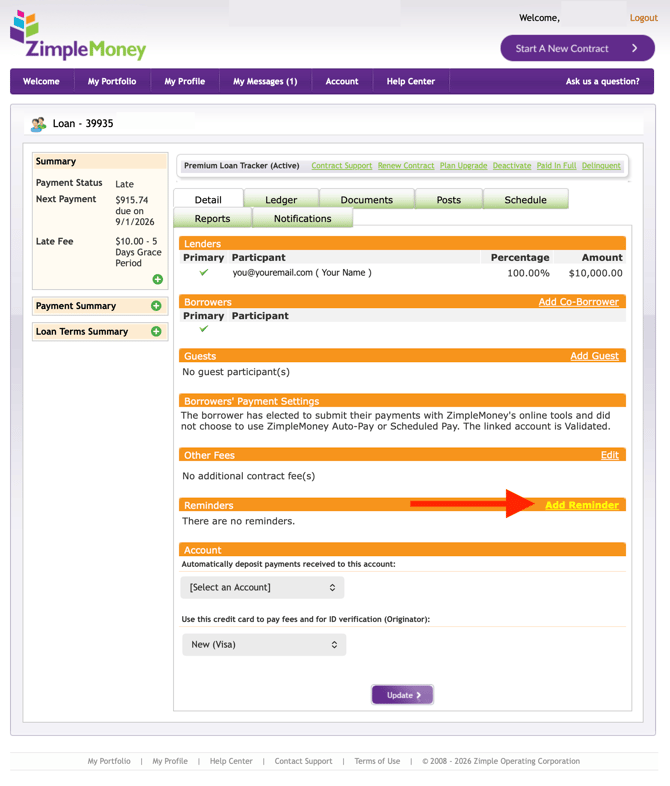Viewport: 670px width, 786px height.
Task: Click the Delinquent link
Action: coord(601,165)
